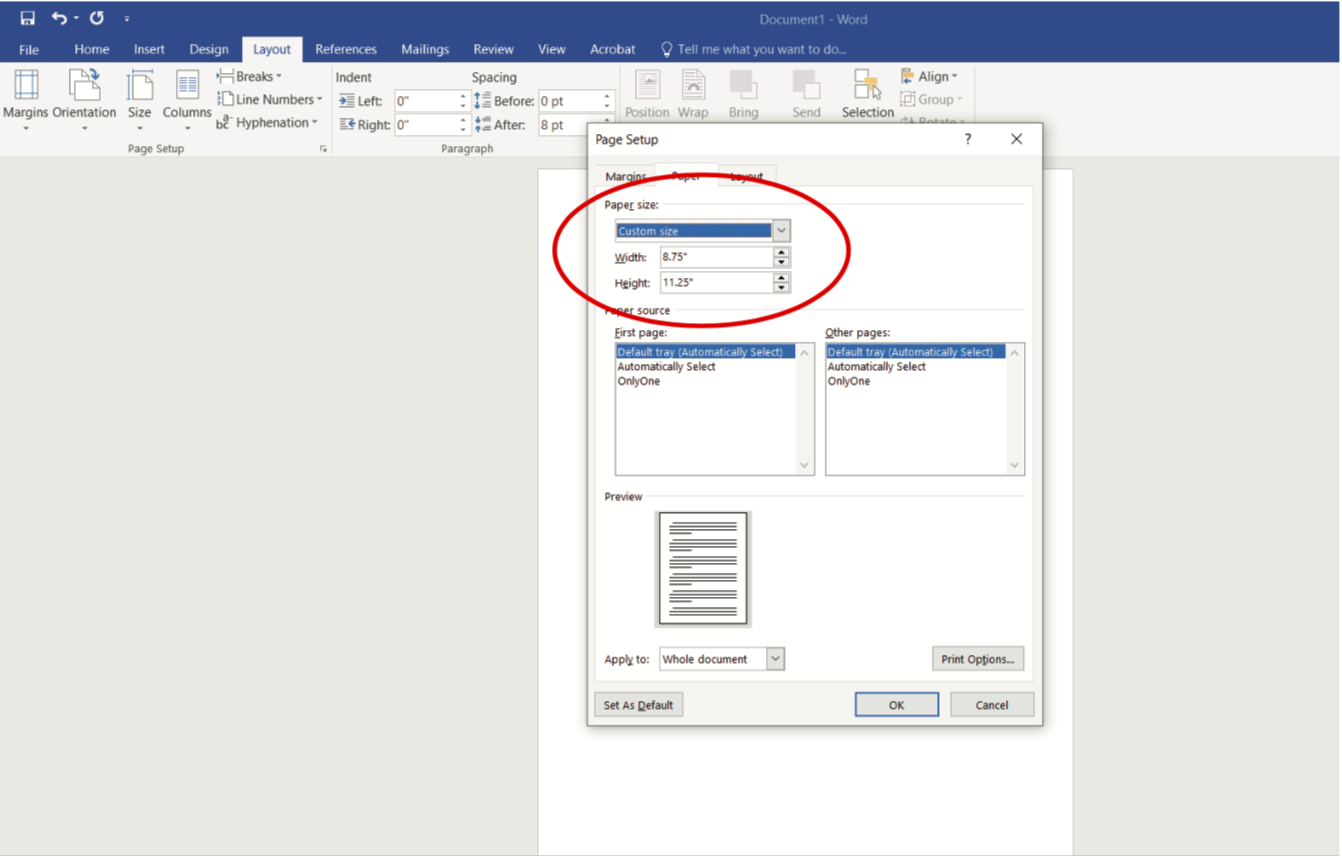Open the Breaks dropdown menu

point(251,76)
